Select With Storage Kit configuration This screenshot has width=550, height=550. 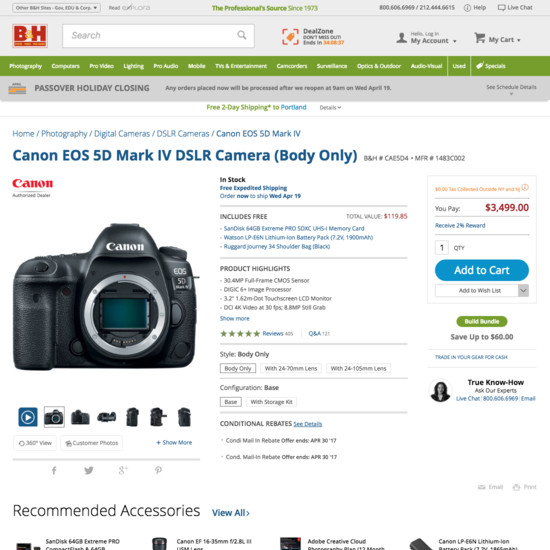tap(271, 402)
